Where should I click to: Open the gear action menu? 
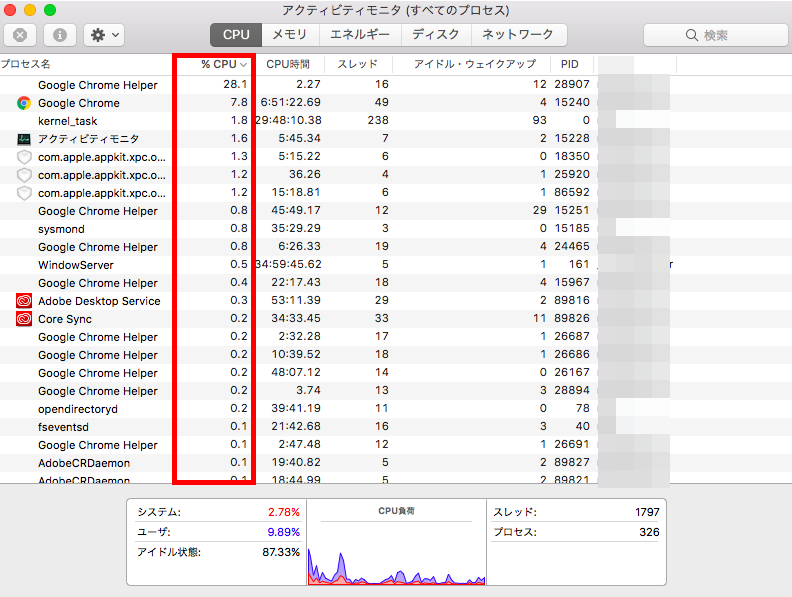(103, 35)
